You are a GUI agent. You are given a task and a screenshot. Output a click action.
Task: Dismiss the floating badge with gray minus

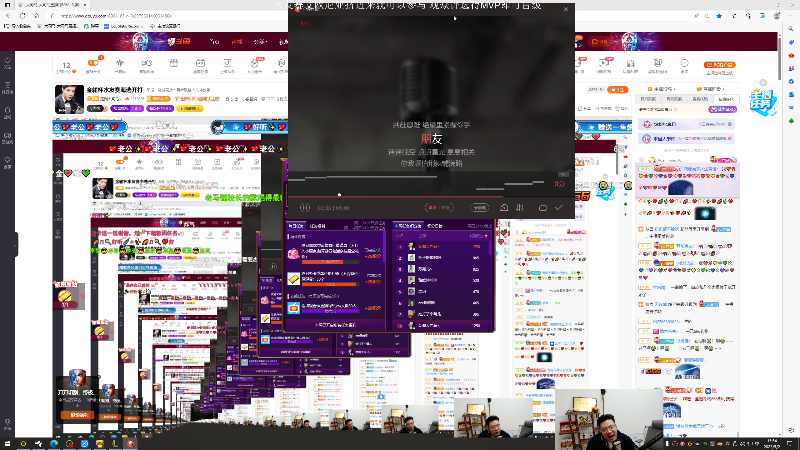[763, 83]
